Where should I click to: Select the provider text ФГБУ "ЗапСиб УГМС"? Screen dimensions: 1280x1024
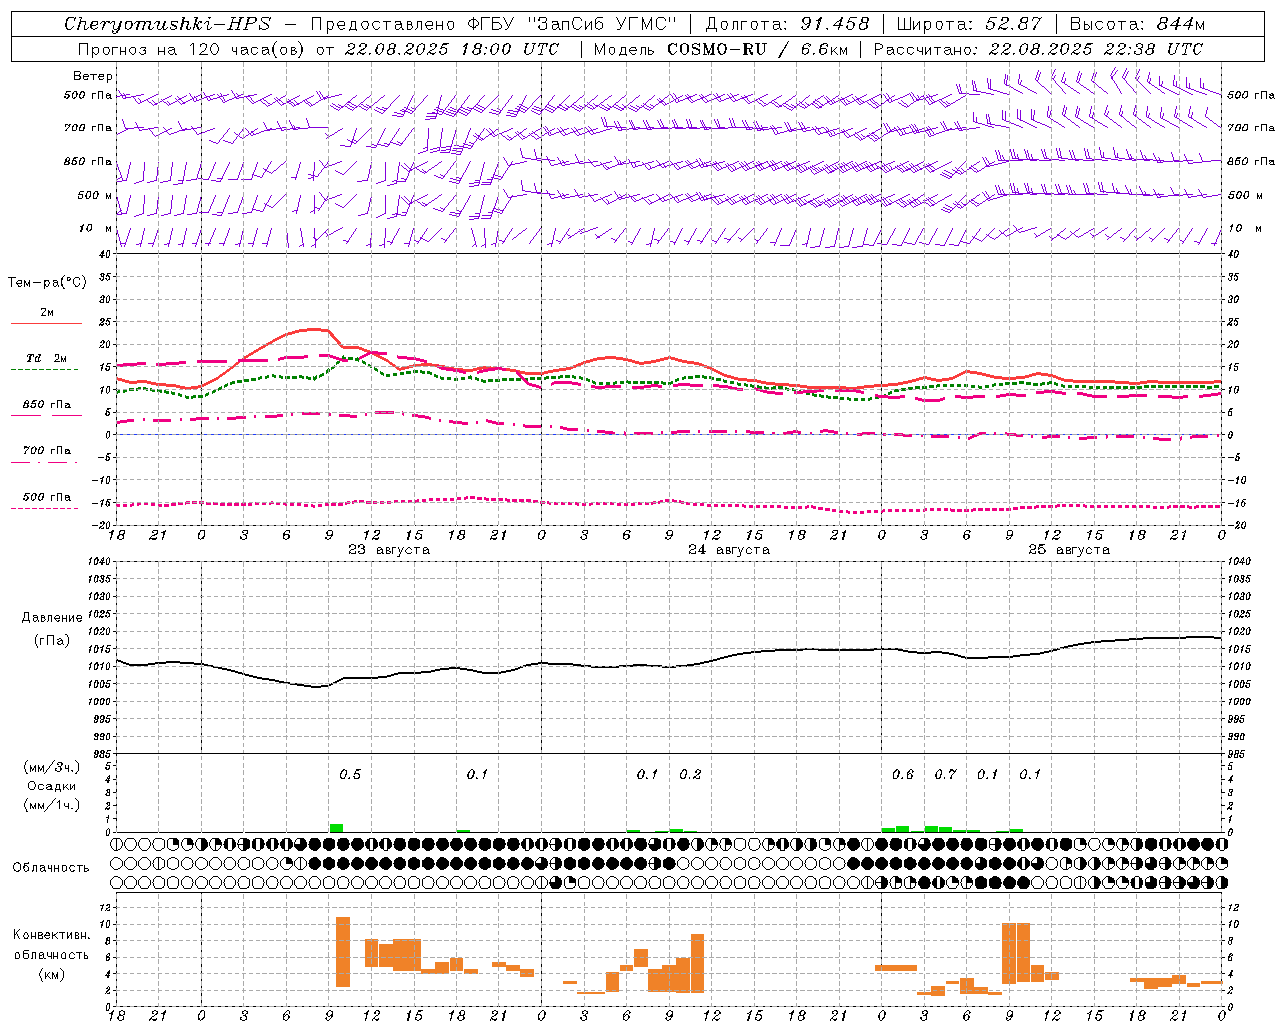572,24
